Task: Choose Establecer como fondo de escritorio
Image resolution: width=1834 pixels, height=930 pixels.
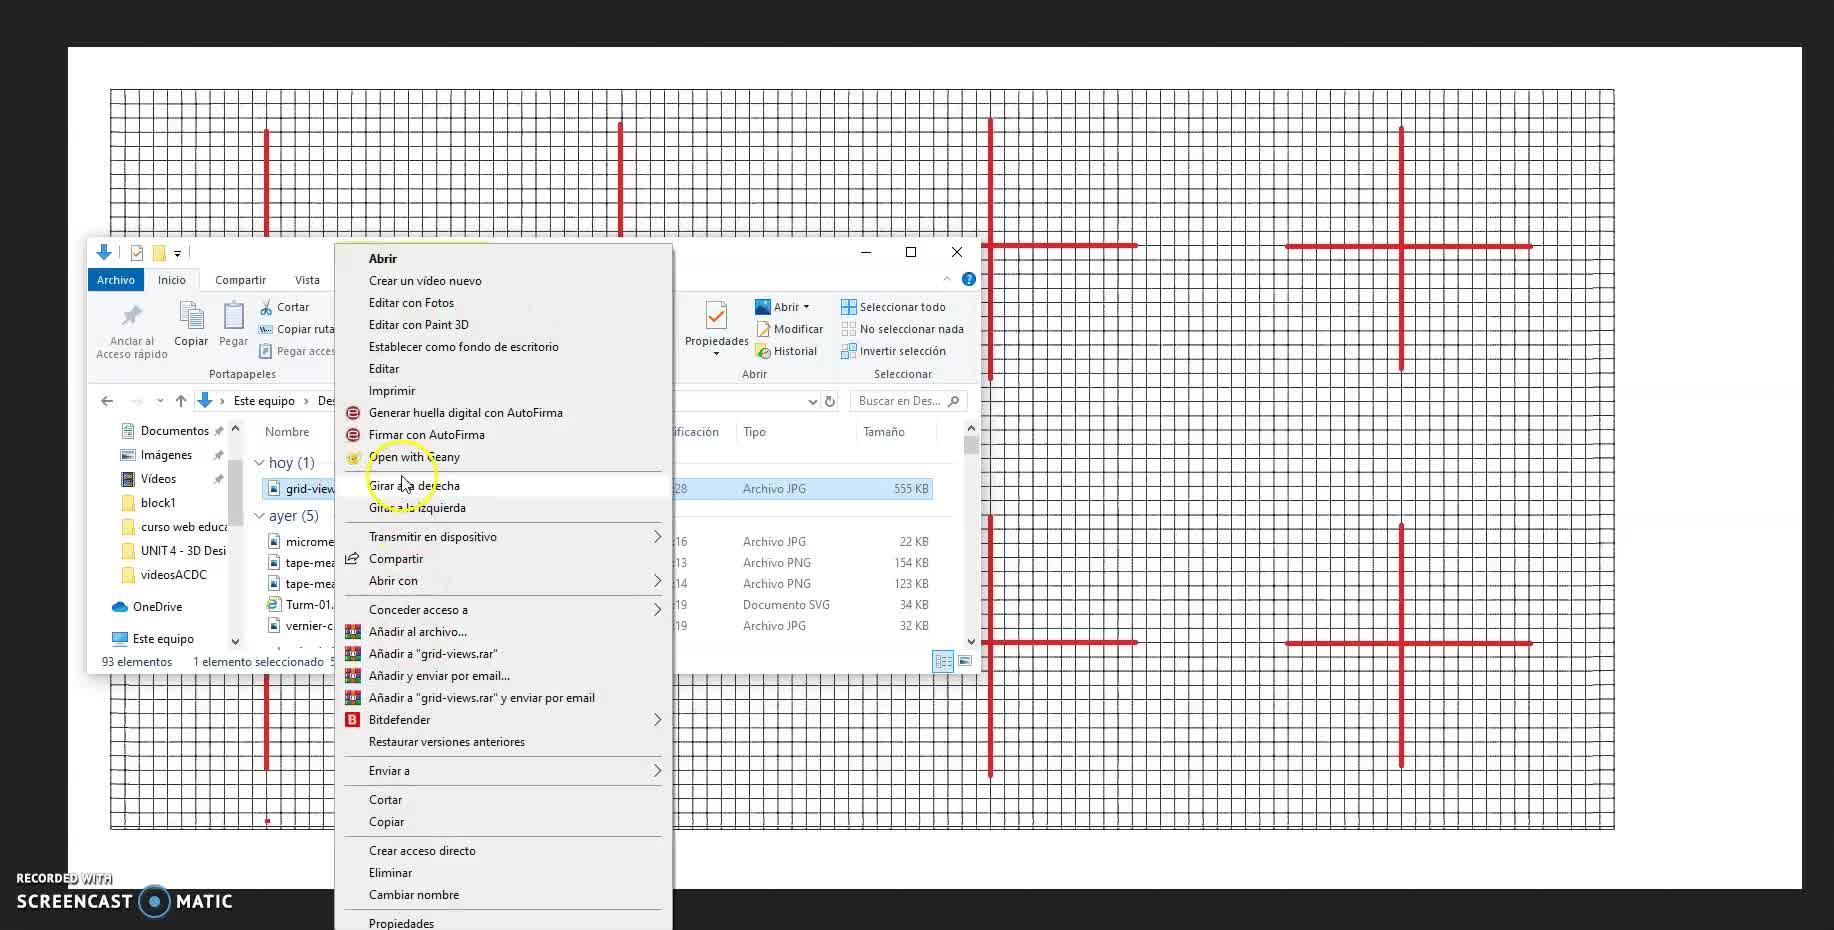Action: pos(464,347)
